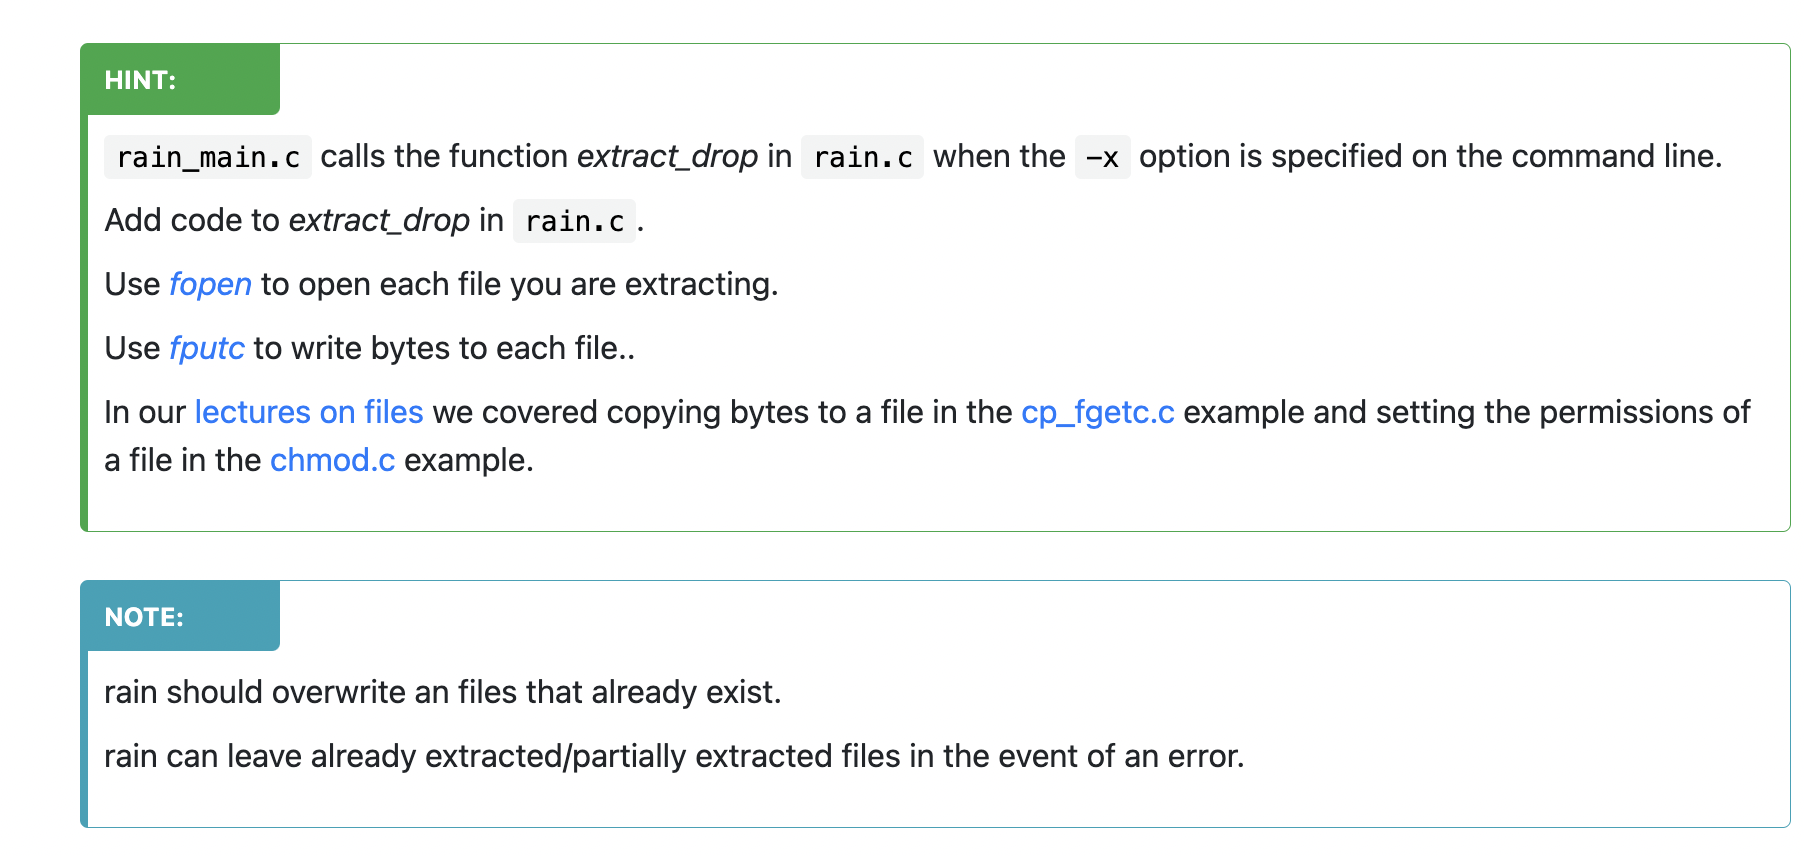Viewport: 1804px width, 856px height.
Task: Open the chmod.c example link
Action: point(333,461)
